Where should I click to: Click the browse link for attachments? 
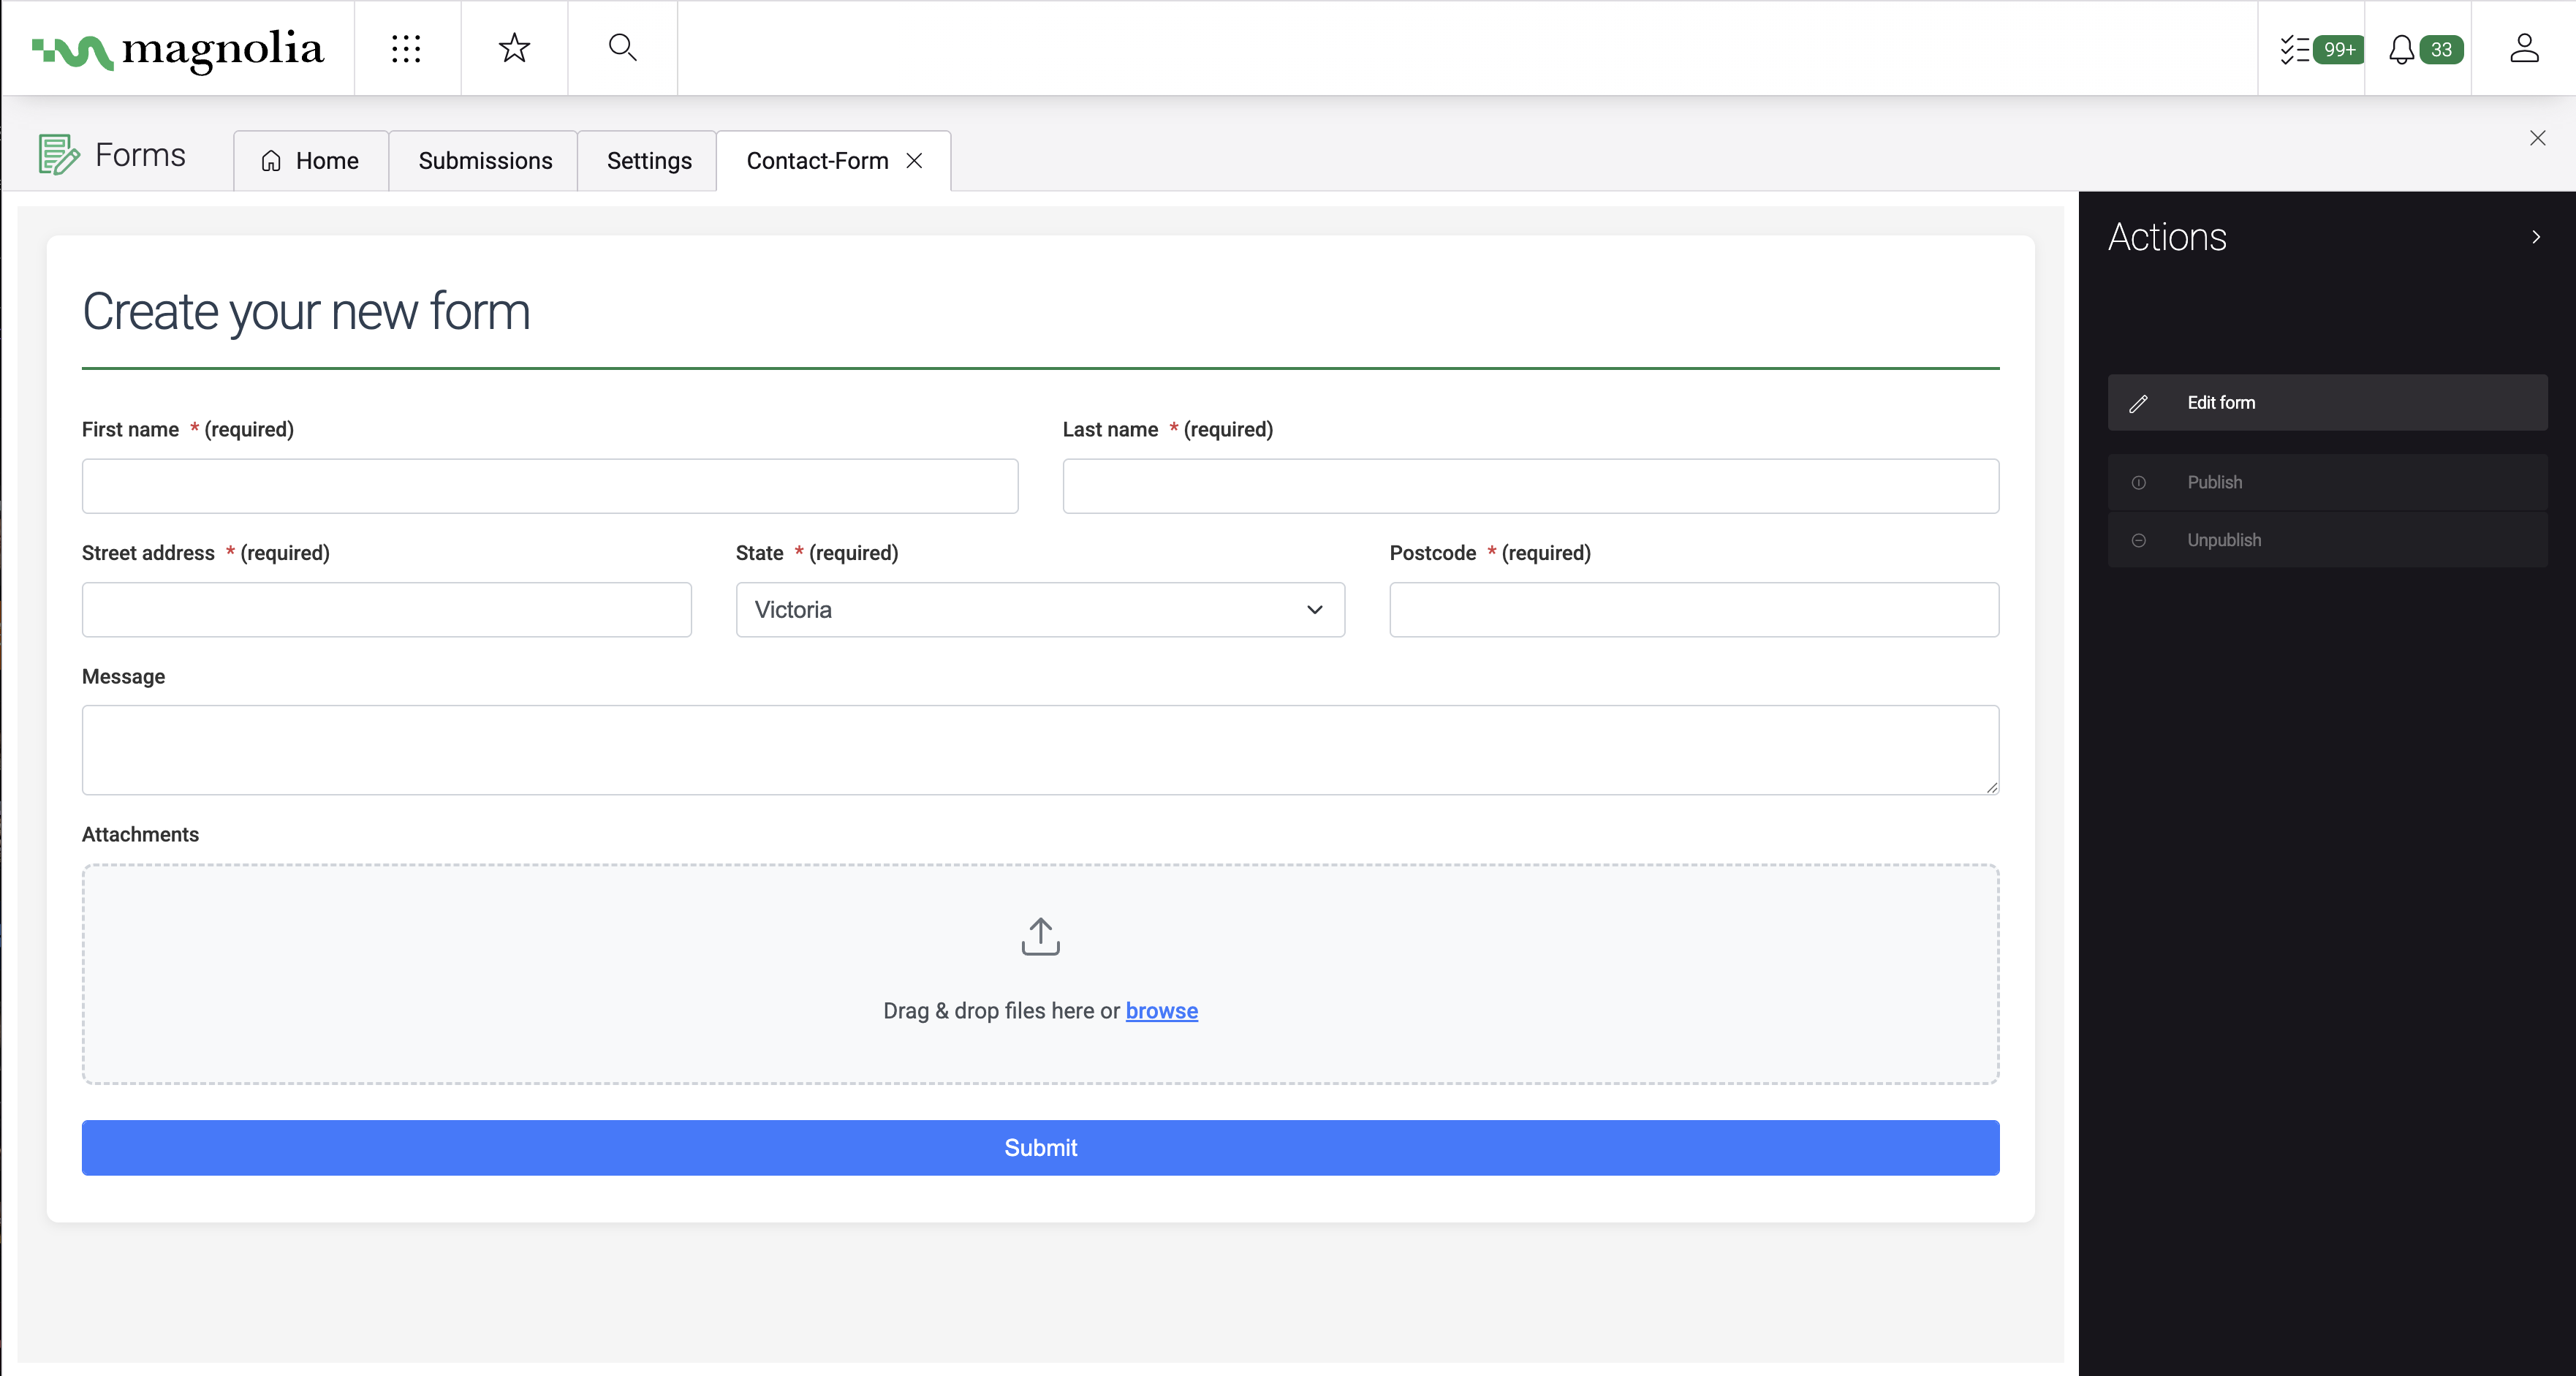click(1161, 1011)
